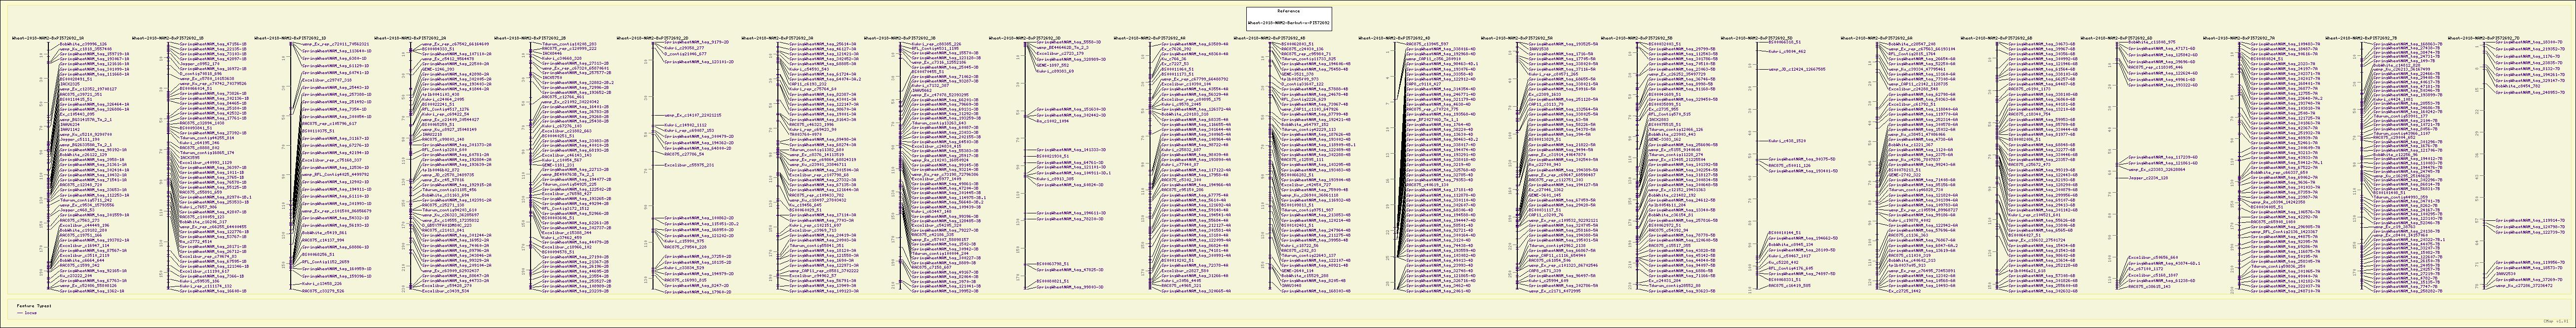Viewport: 2576px width, 328px height.
Task: Click marker Tdurum_contig10208_283 on map 2B
Action: click(569, 45)
